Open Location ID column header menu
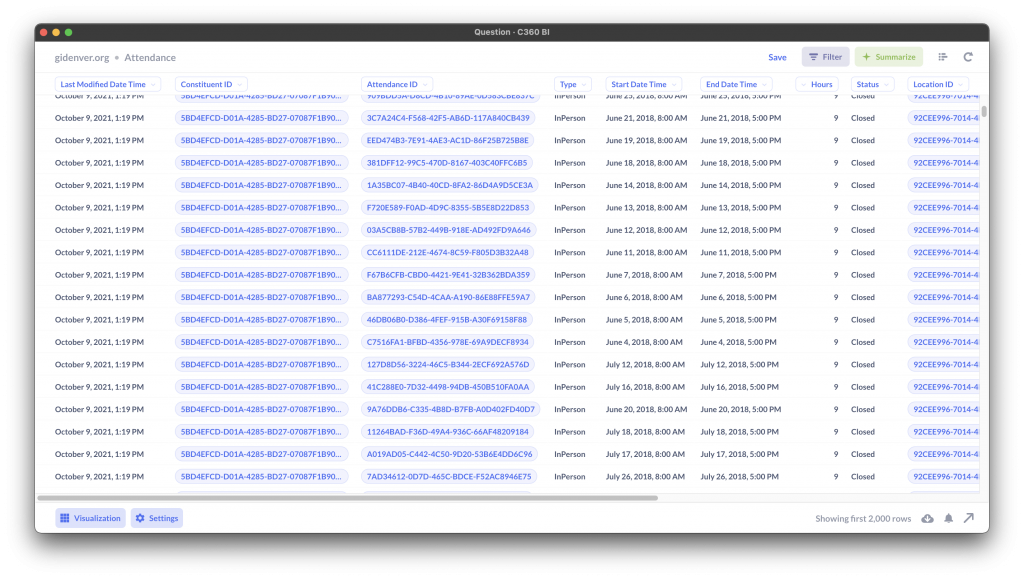The width and height of the screenshot is (1024, 579). tap(938, 84)
